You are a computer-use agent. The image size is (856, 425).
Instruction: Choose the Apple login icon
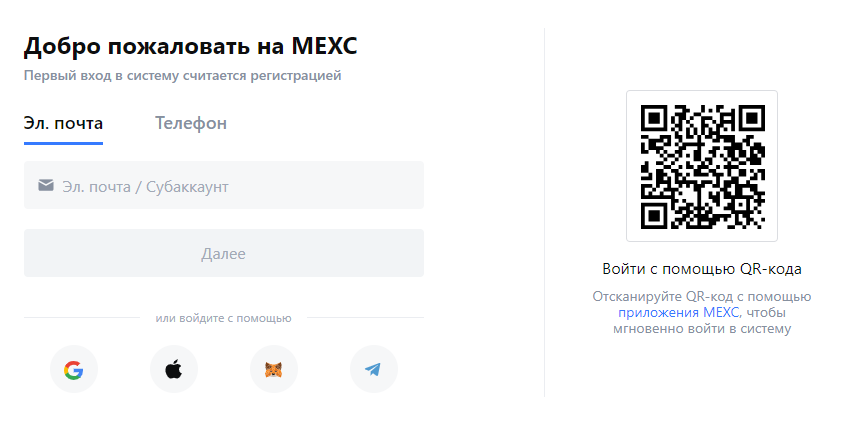point(173,370)
